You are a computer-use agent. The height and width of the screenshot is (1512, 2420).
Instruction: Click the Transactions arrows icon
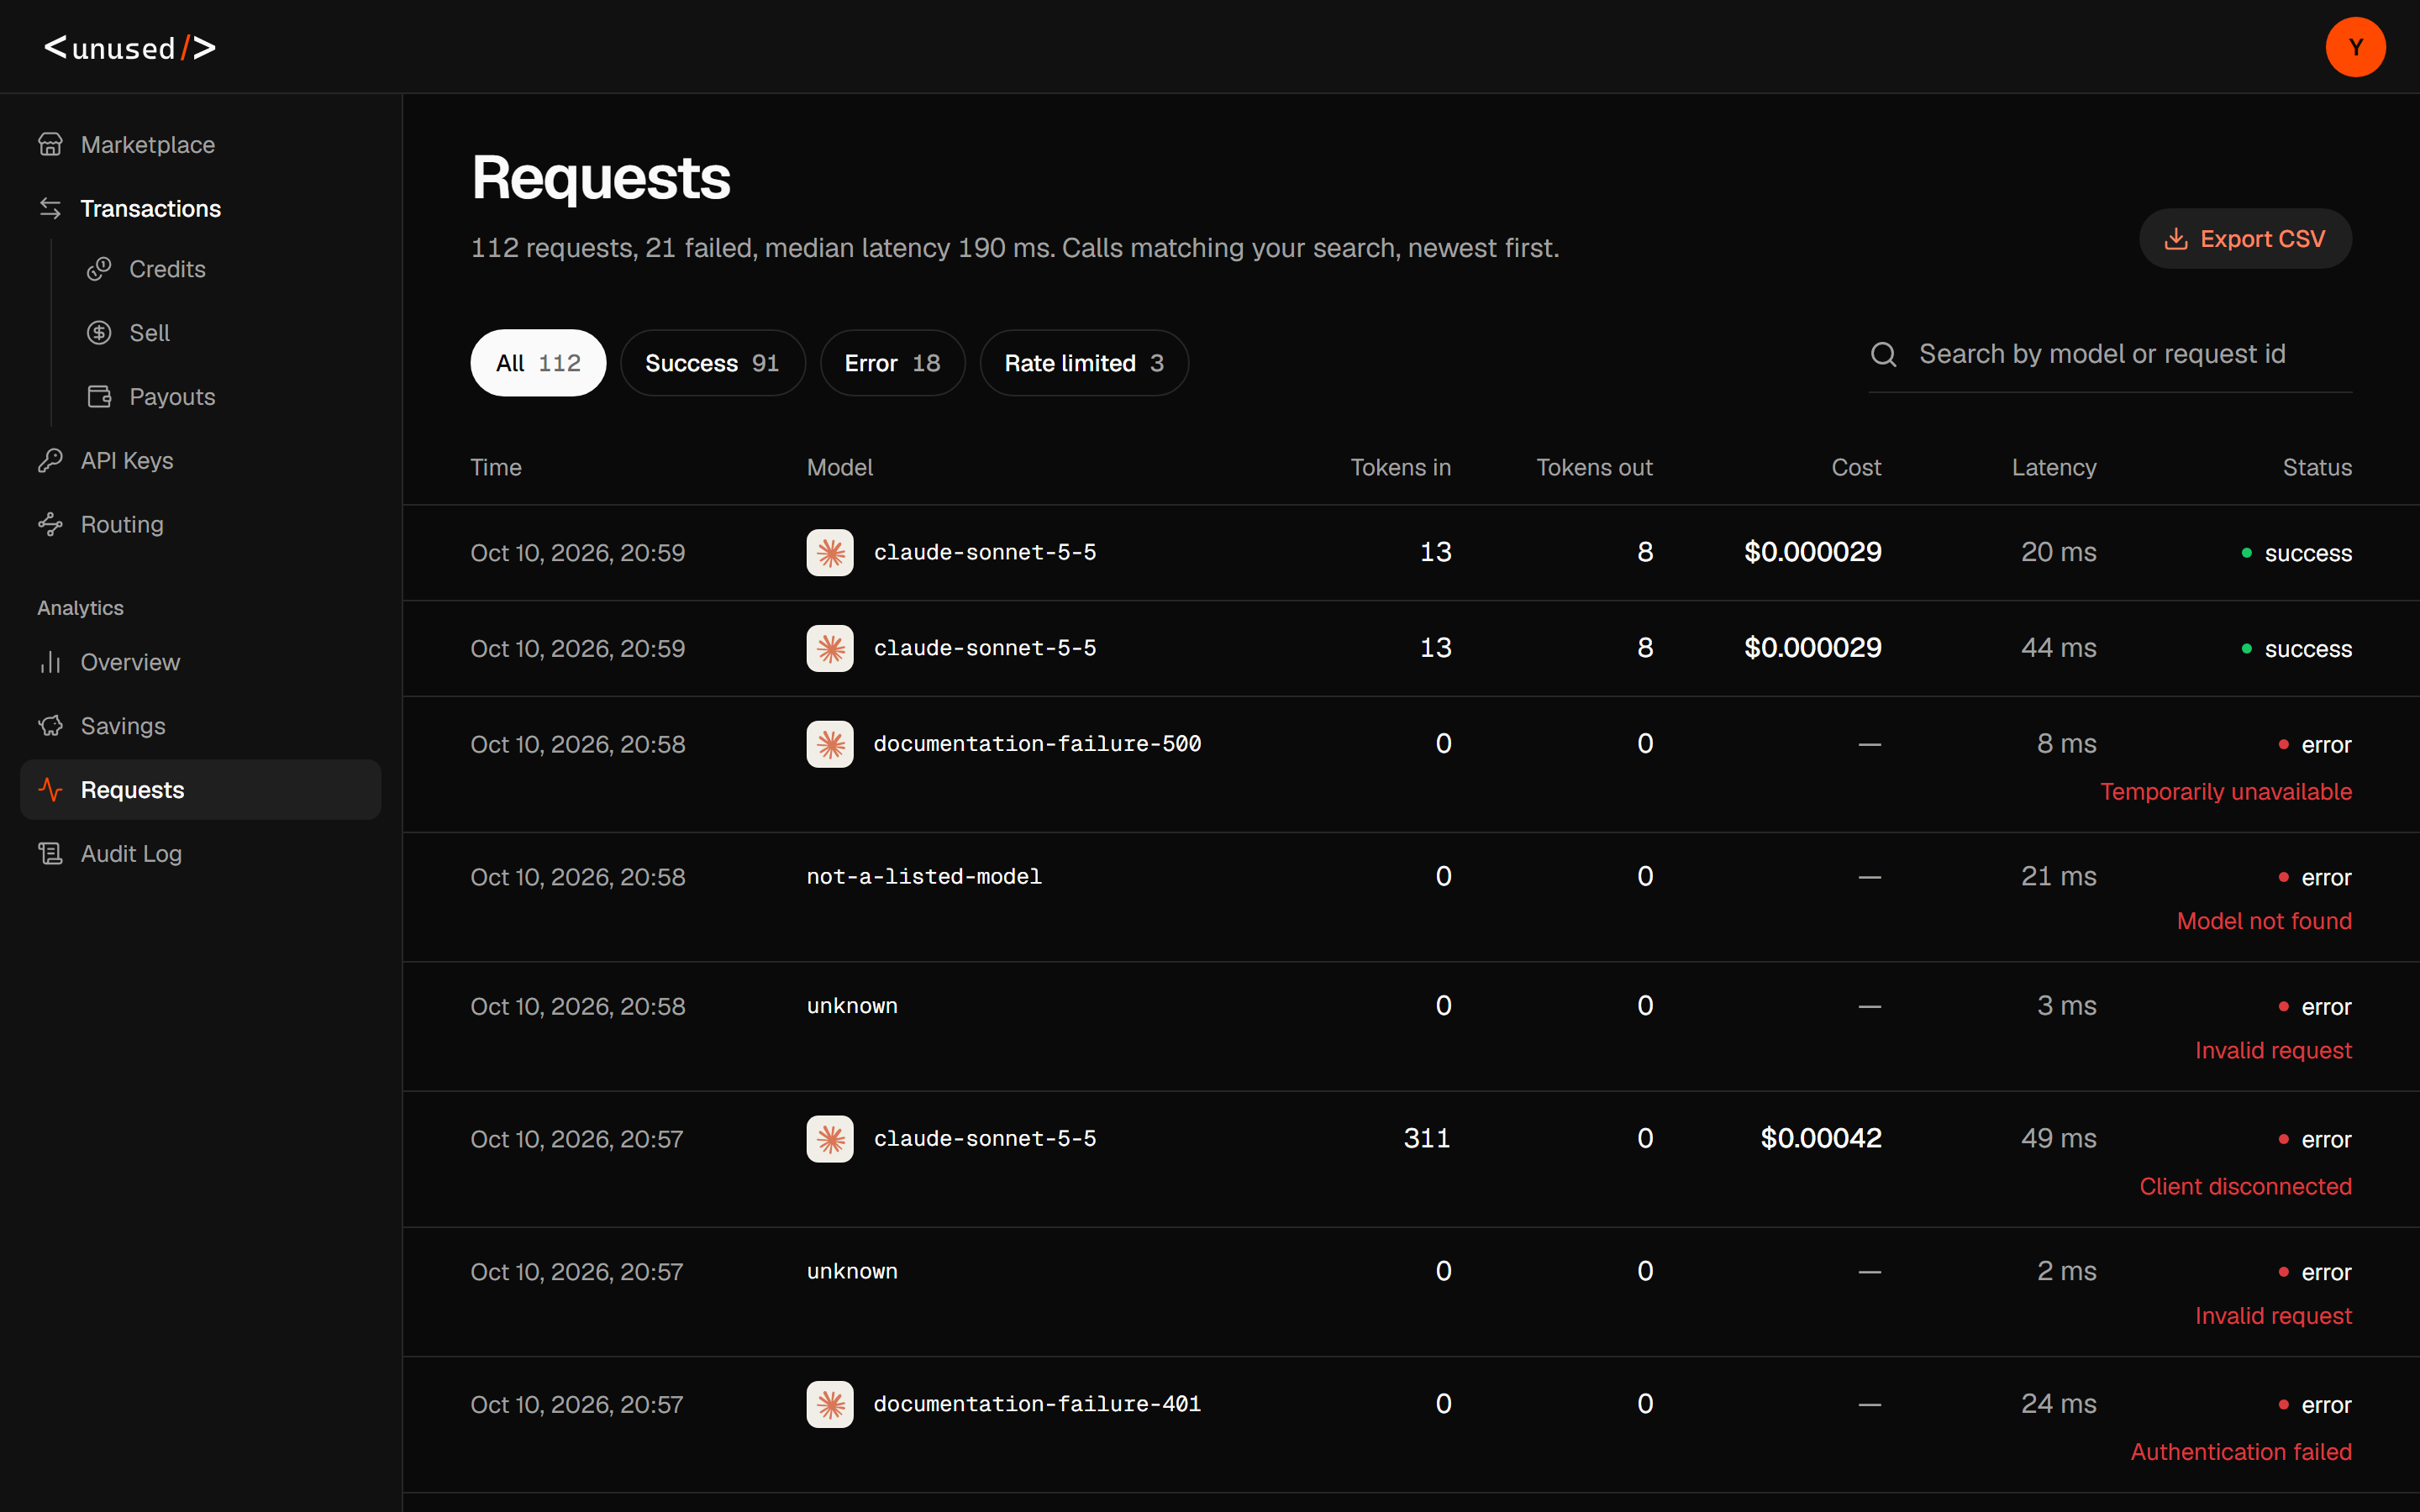[50, 208]
